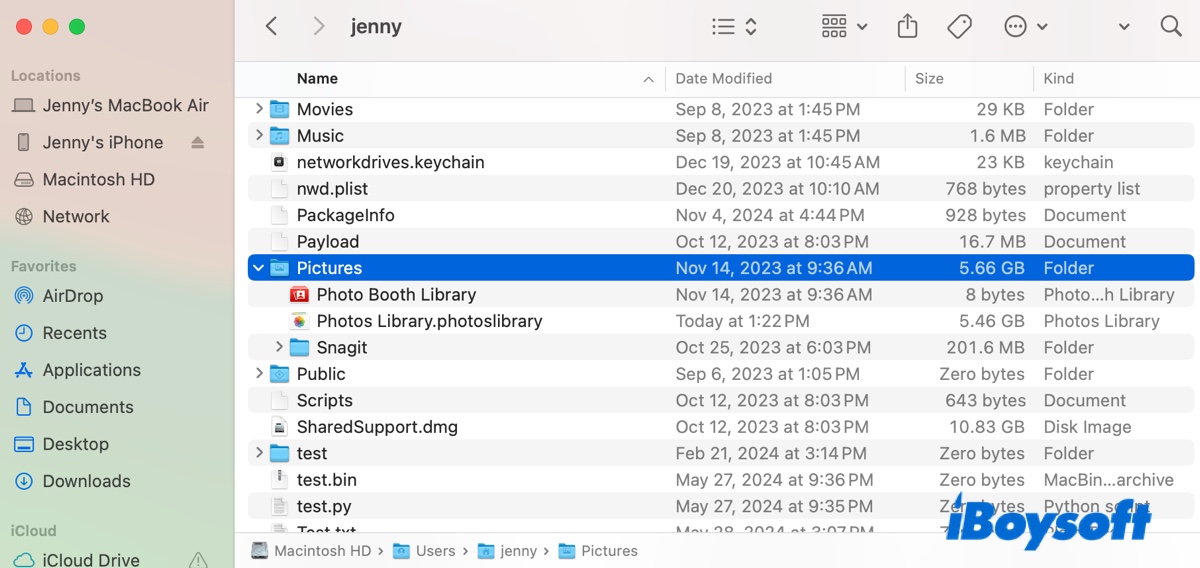
Task: Select the SharedSupport.dmg disk image icon
Action: click(279, 427)
